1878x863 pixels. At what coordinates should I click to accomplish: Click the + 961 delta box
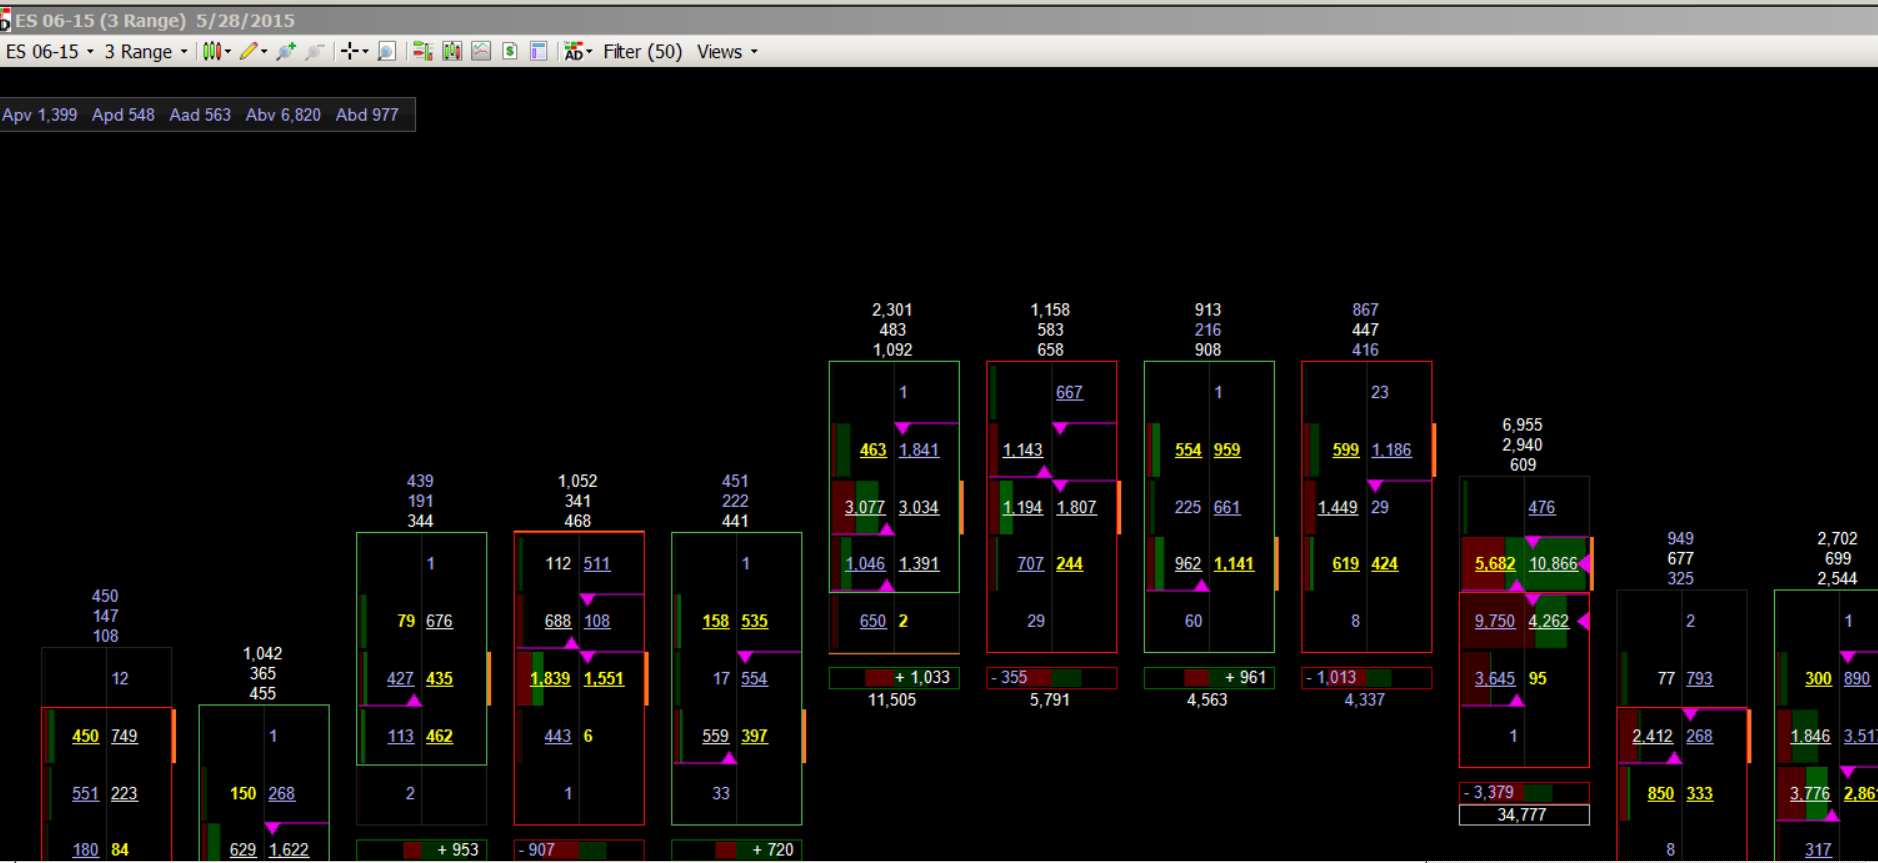[1209, 678]
